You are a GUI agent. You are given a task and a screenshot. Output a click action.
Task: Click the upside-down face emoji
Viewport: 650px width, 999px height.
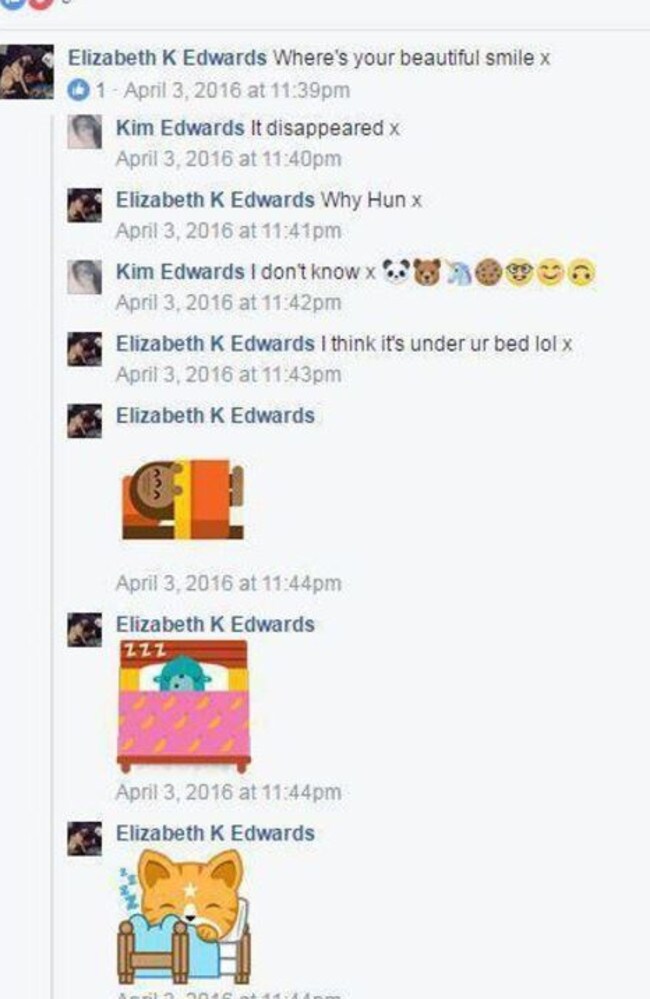click(581, 273)
